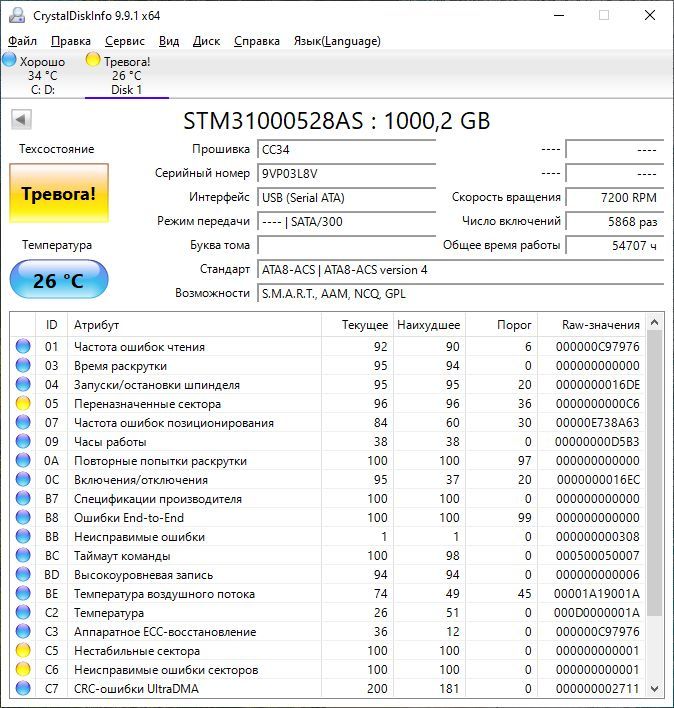
Task: Click the blue health circle beside Хорошо
Action: [9, 59]
